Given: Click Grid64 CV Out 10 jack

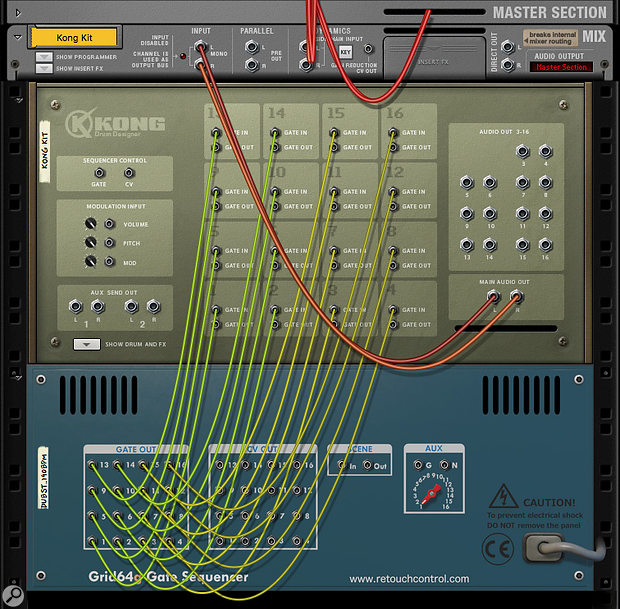Looking at the screenshot, I should 245,490.
